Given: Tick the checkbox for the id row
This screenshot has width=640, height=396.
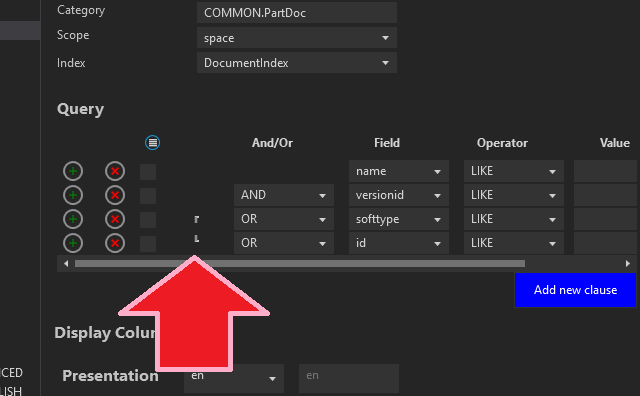Looking at the screenshot, I should [x=148, y=244].
